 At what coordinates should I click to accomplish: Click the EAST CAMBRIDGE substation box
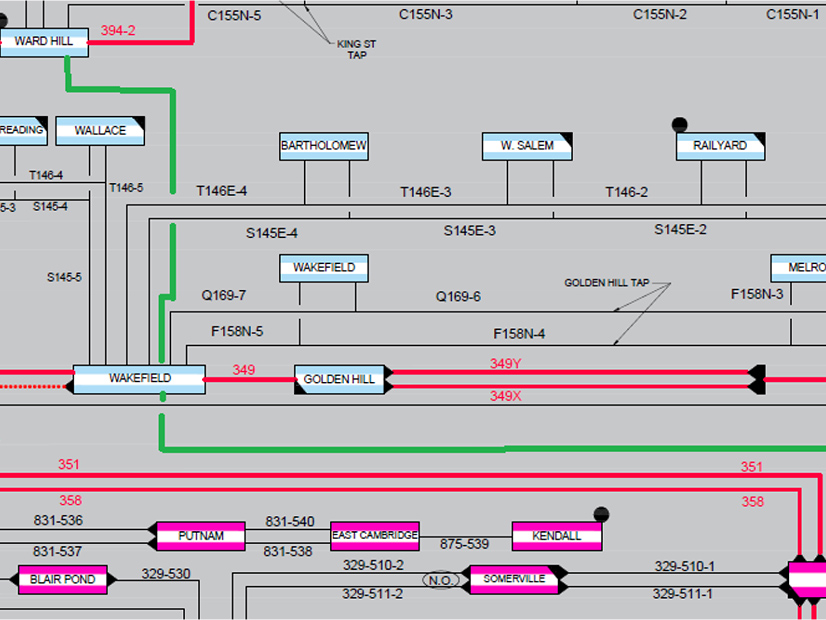click(375, 536)
